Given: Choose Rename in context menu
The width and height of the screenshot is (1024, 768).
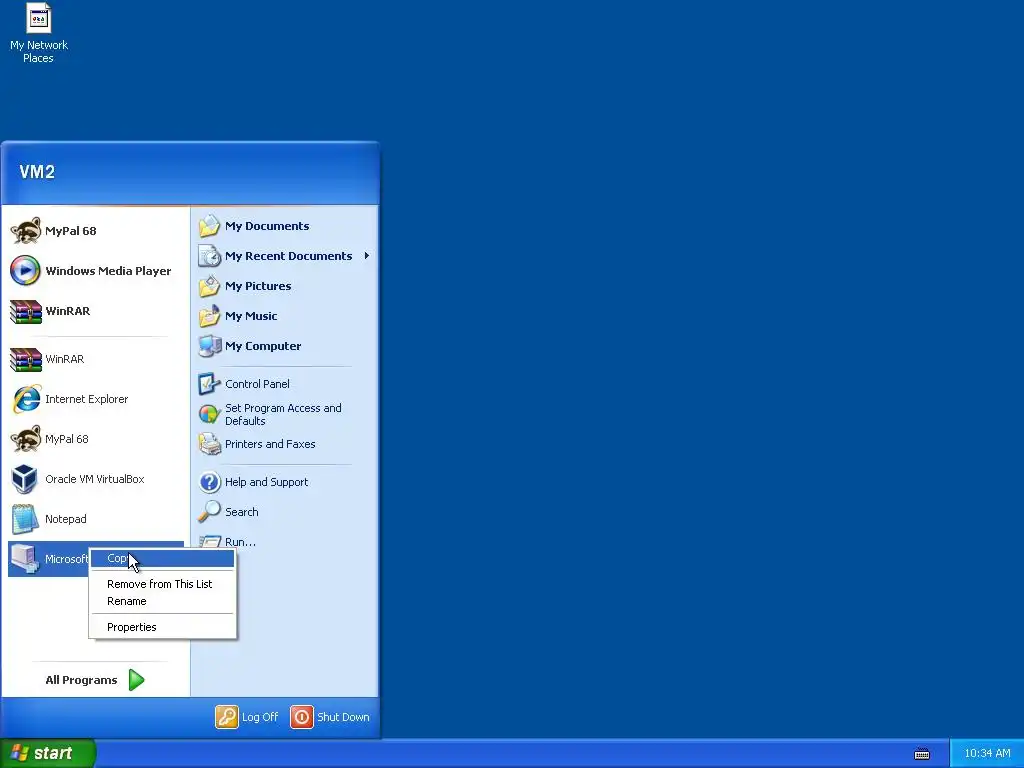Looking at the screenshot, I should click(163, 601).
